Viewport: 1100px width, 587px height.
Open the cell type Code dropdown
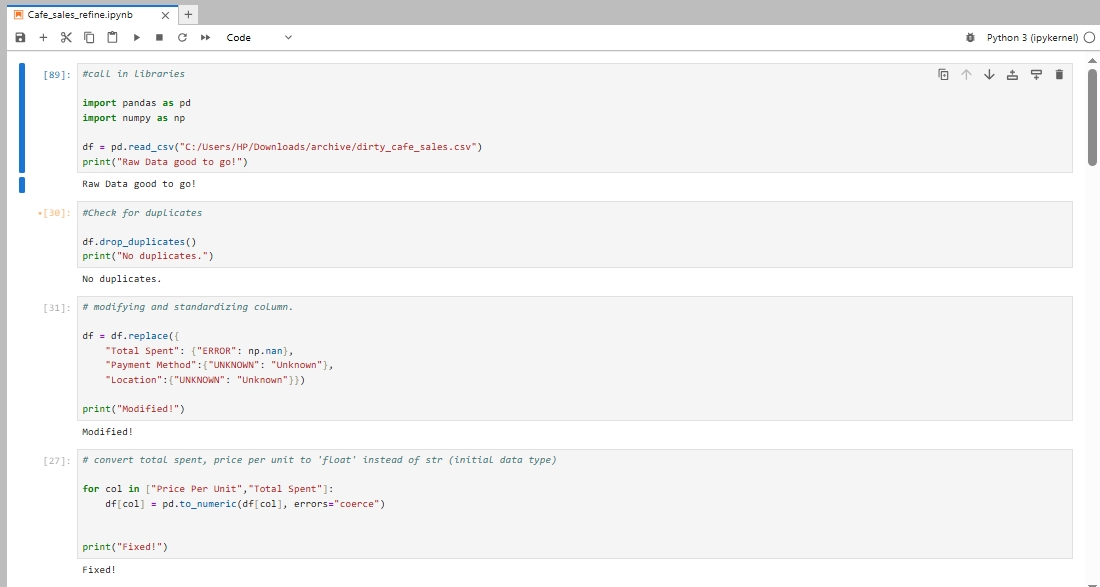tap(259, 38)
